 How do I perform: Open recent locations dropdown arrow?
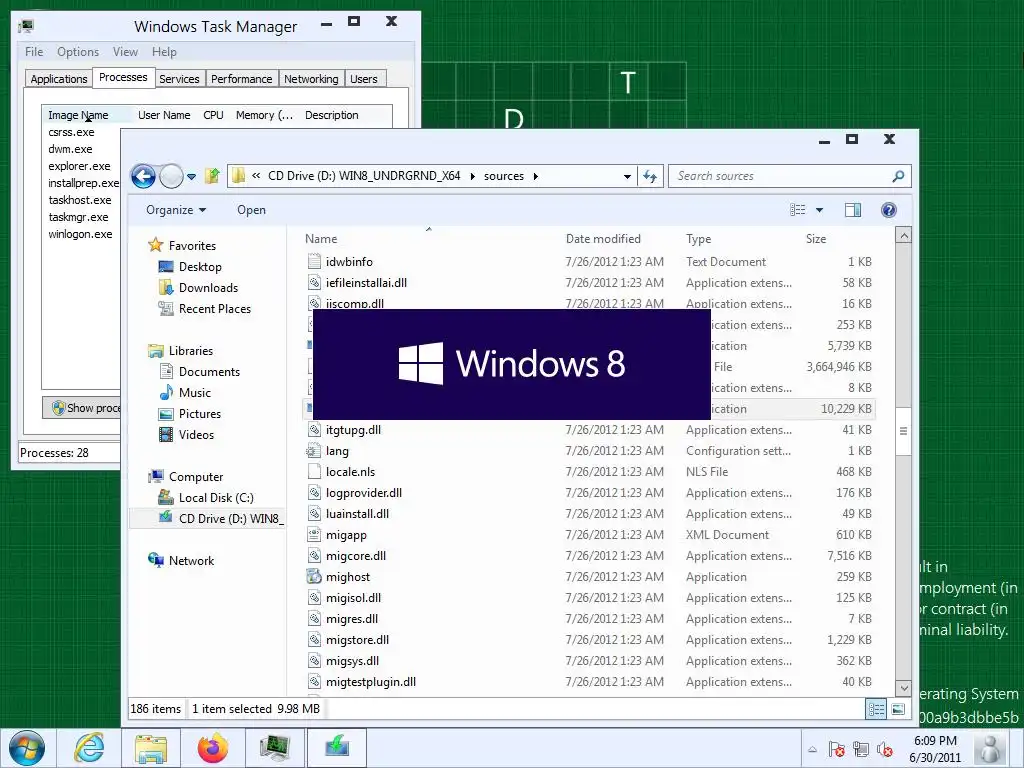coord(191,177)
